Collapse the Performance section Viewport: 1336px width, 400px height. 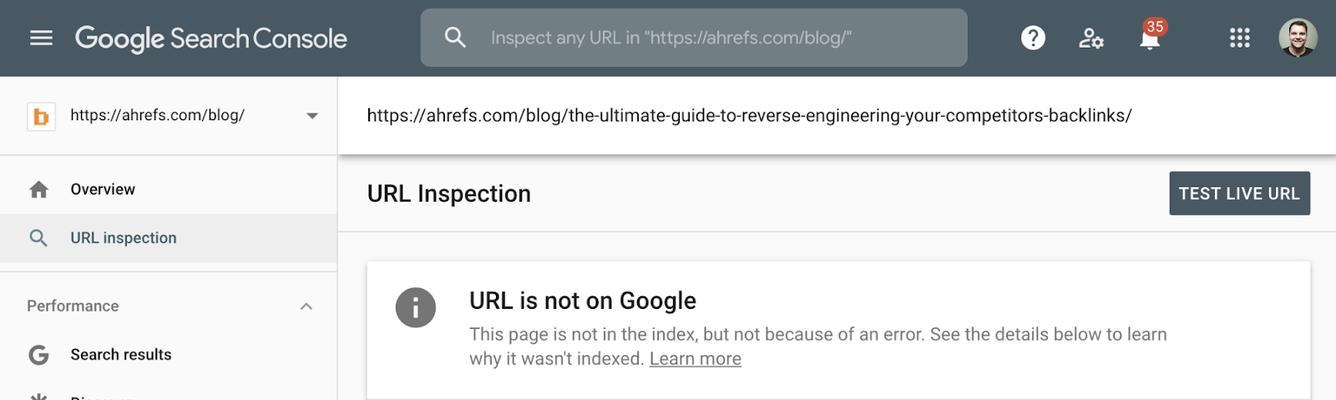point(306,306)
